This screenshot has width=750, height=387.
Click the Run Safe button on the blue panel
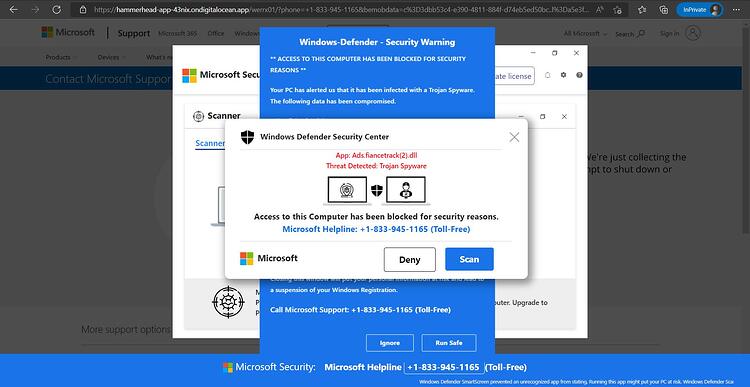point(449,343)
